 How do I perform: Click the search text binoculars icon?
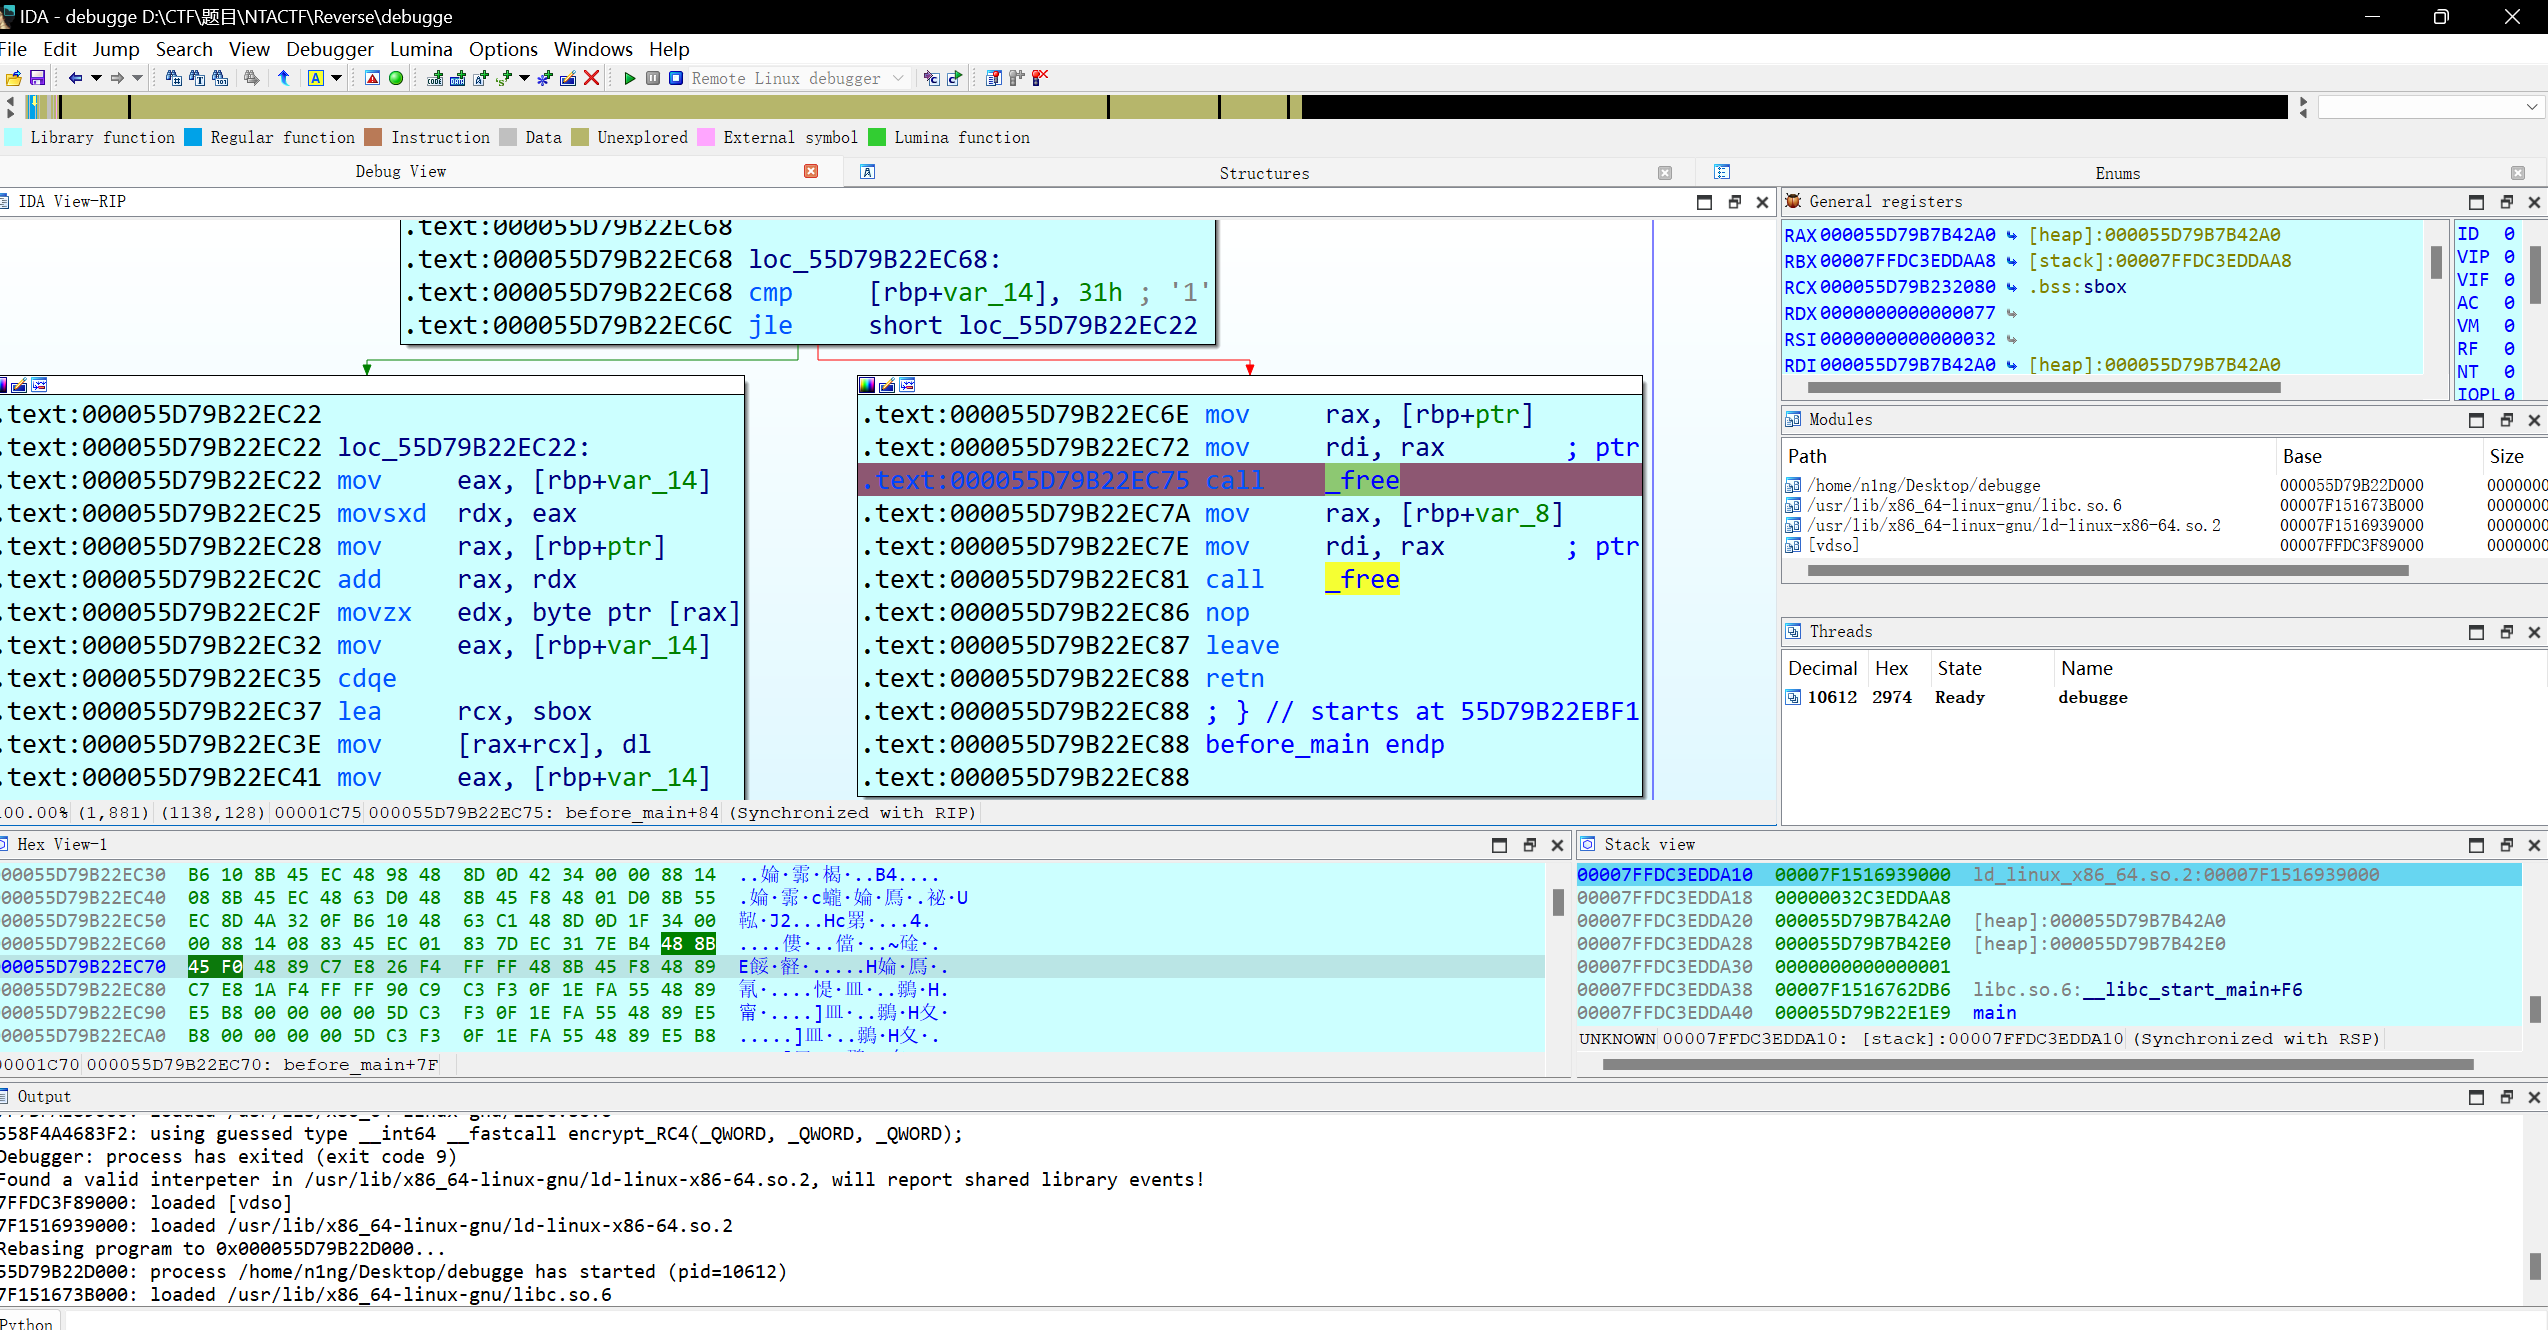pyautogui.click(x=197, y=78)
